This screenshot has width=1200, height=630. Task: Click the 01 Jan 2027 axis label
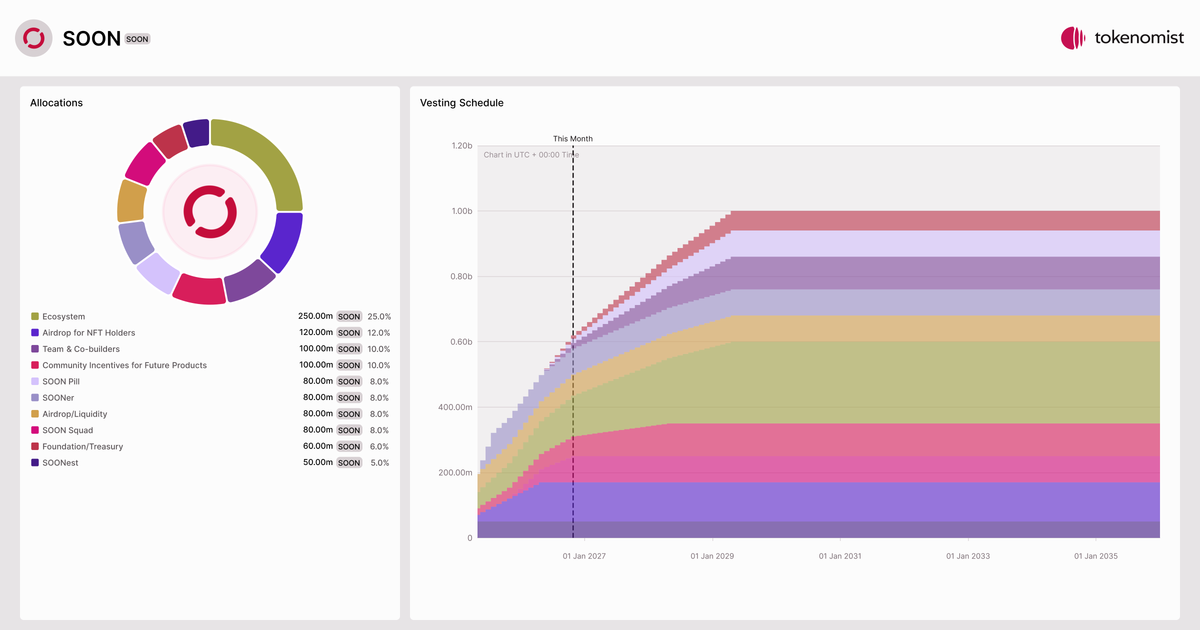584,556
